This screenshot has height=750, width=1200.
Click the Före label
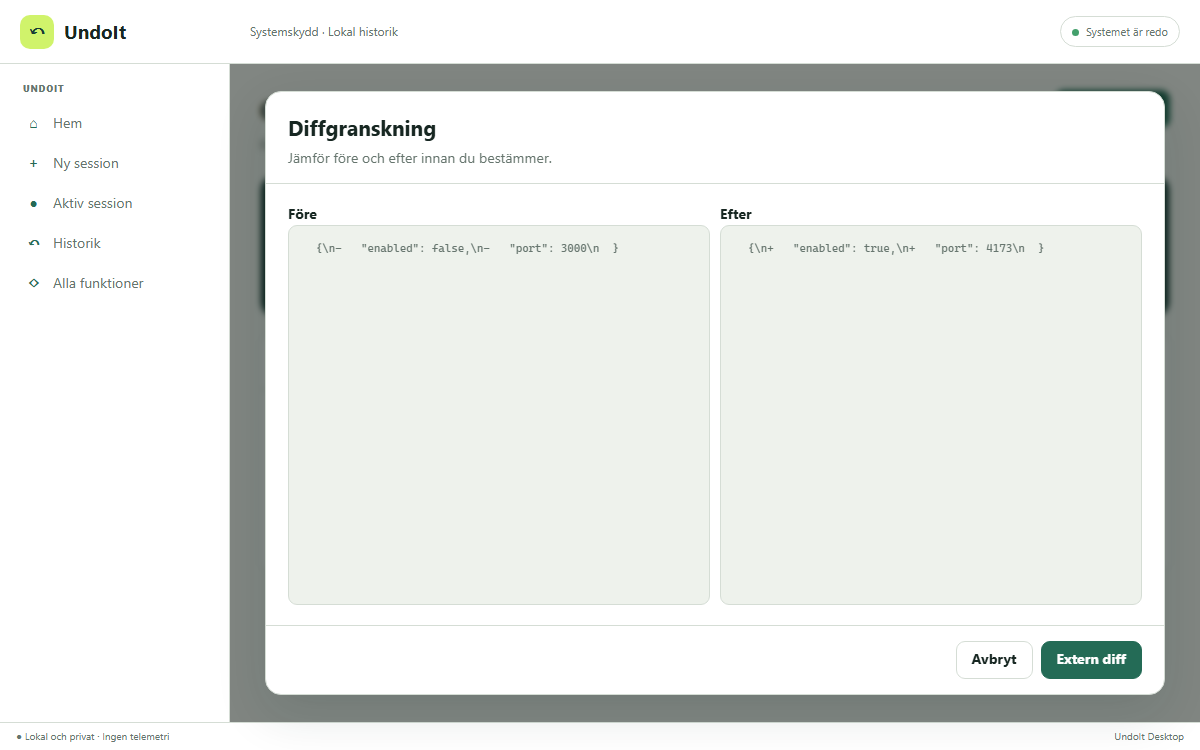303,214
